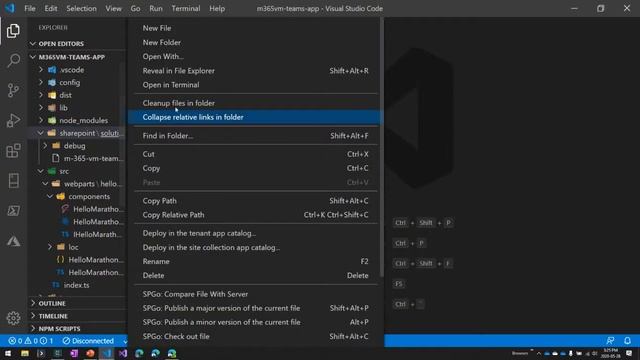Open File Explorer from the taskbar
640x360 pixels.
click(x=25, y=353)
